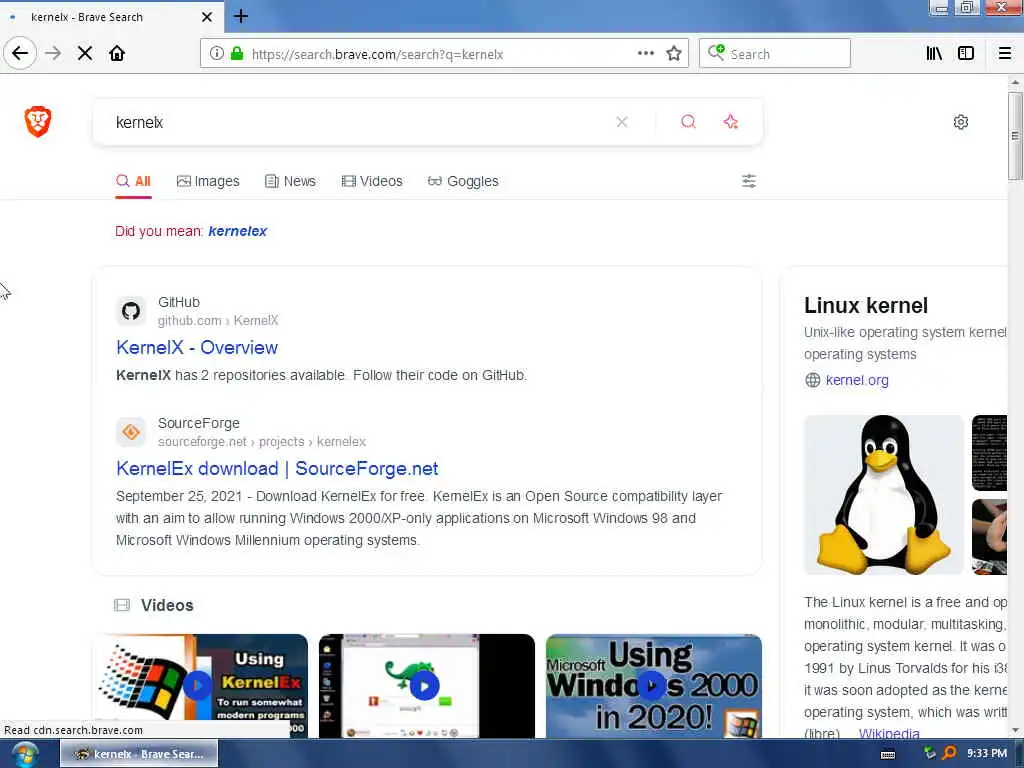Switch to the Images tab
Screen dimensions: 1024x768
coord(208,182)
